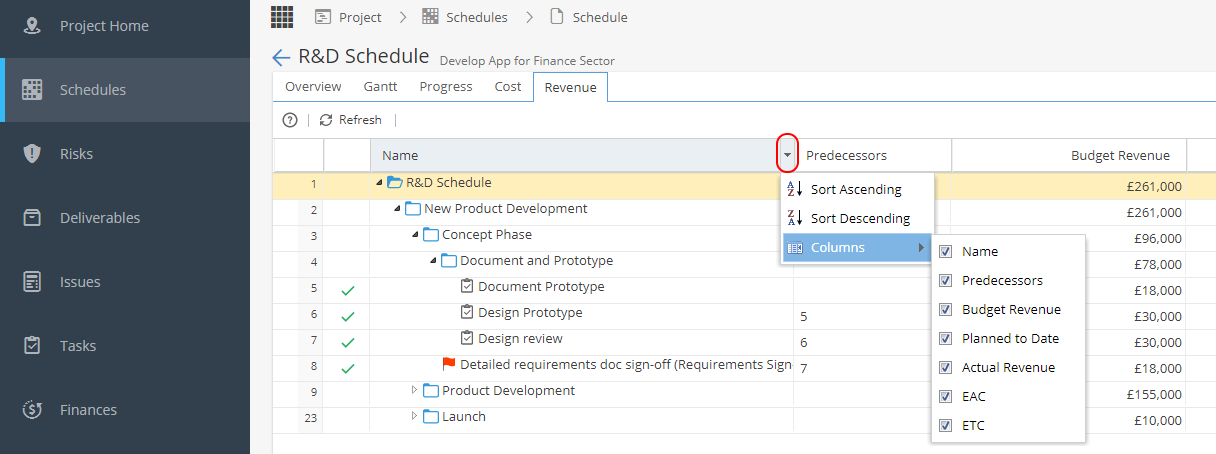Screen dimensions: 1216x454
Task: Click the back arrow beside R&D Schedule
Action: tap(281, 58)
